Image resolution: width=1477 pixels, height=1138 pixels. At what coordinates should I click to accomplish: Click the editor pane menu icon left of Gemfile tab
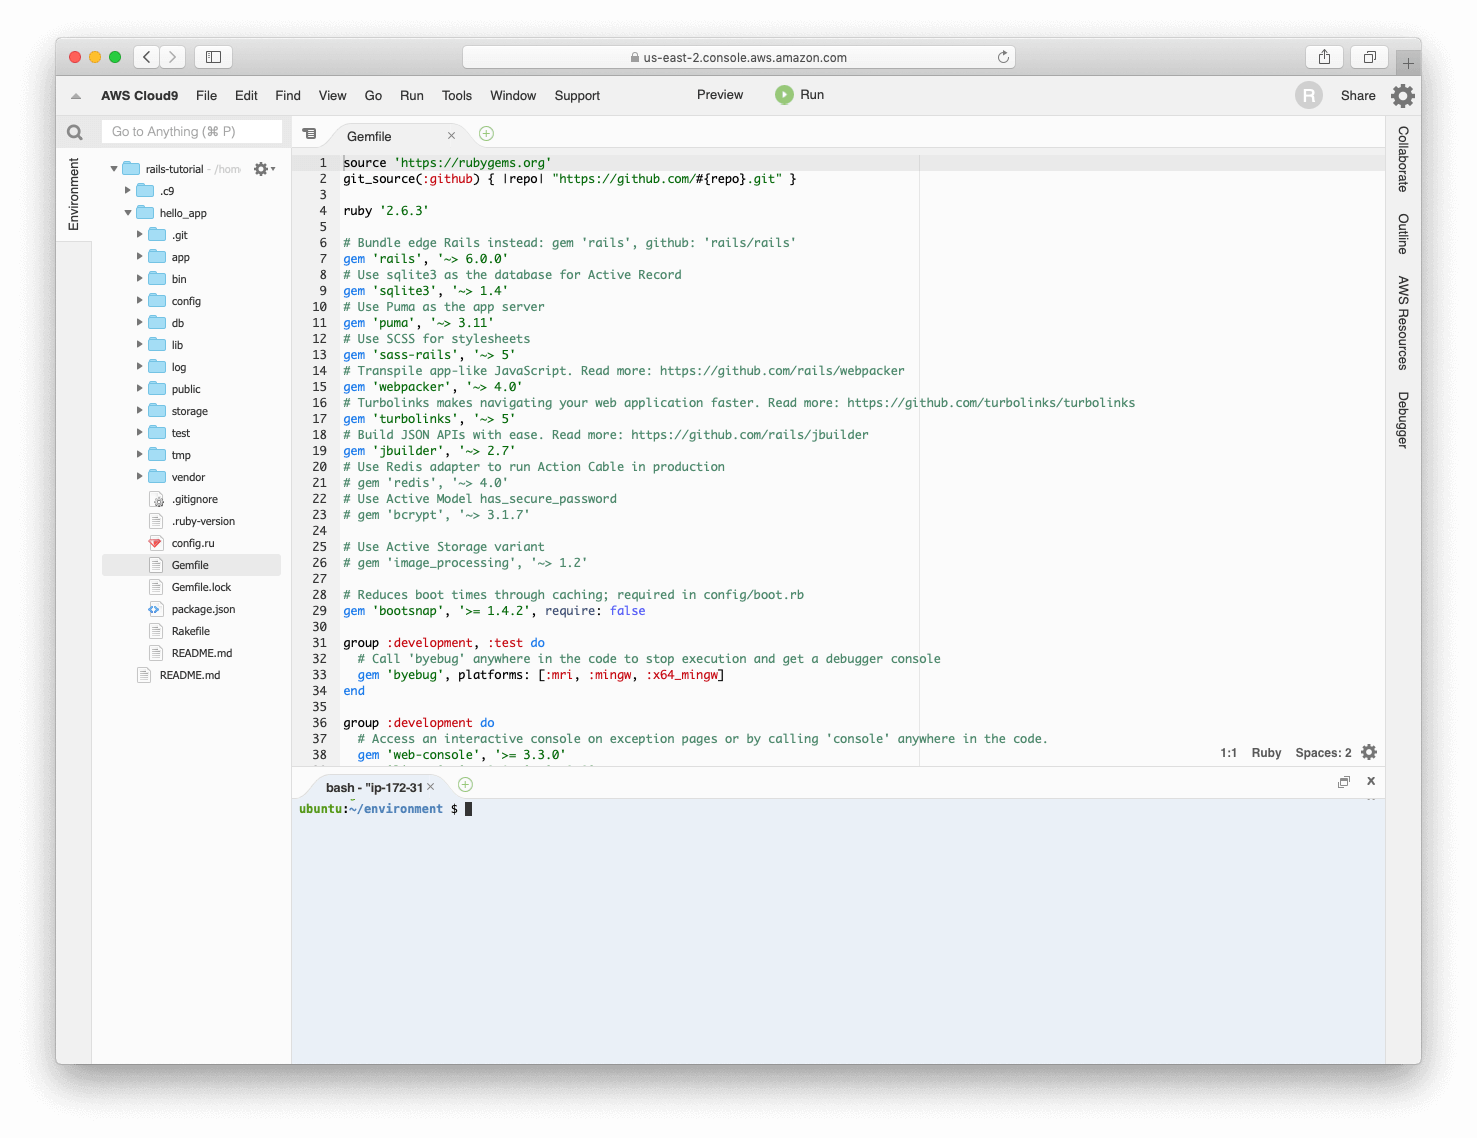coord(310,134)
